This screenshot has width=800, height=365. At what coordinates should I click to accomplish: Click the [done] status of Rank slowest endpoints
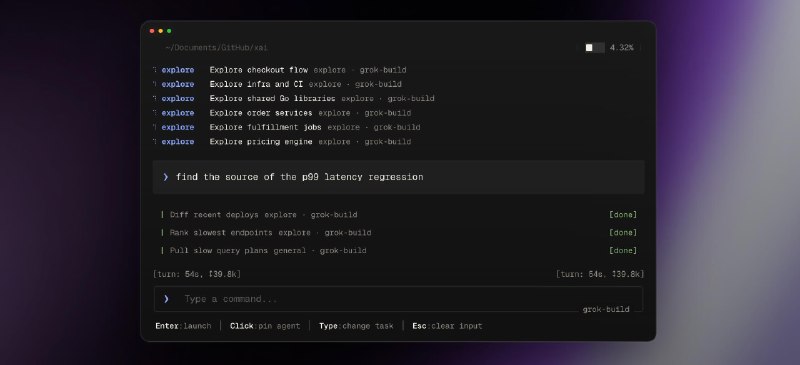[x=623, y=233]
